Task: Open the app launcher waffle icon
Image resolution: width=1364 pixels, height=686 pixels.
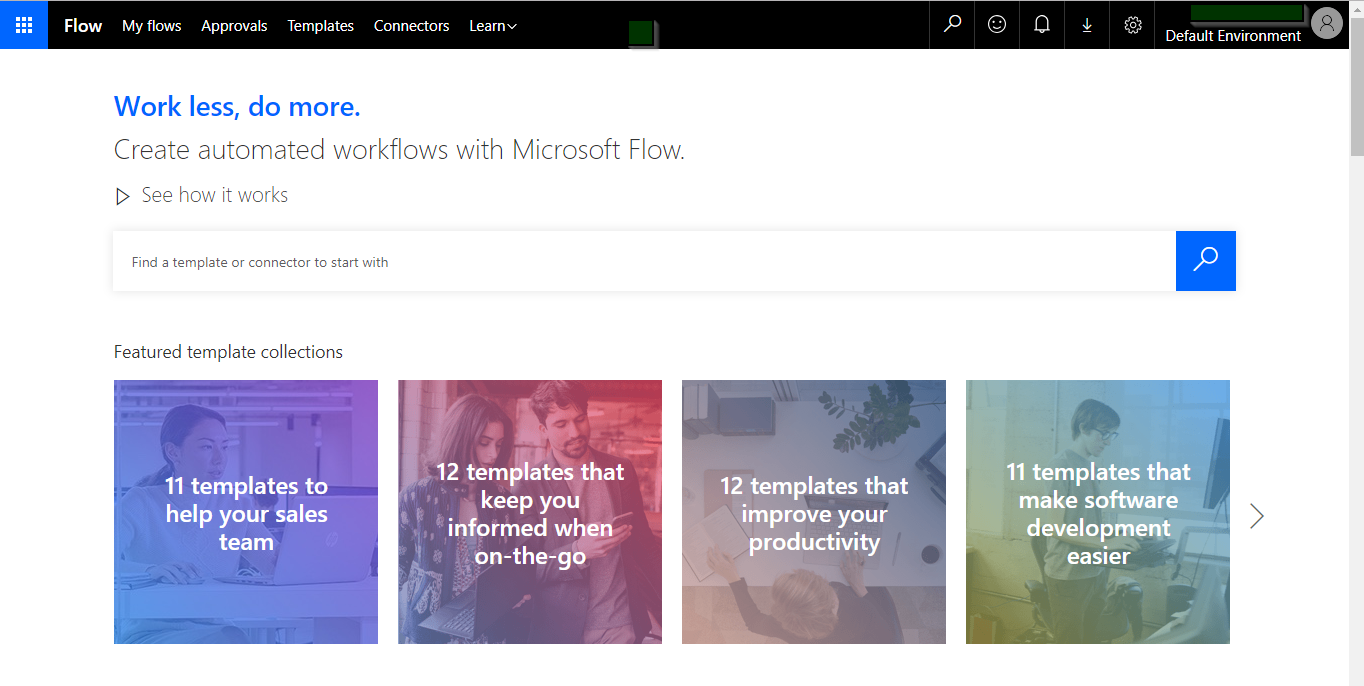Action: 24,25
